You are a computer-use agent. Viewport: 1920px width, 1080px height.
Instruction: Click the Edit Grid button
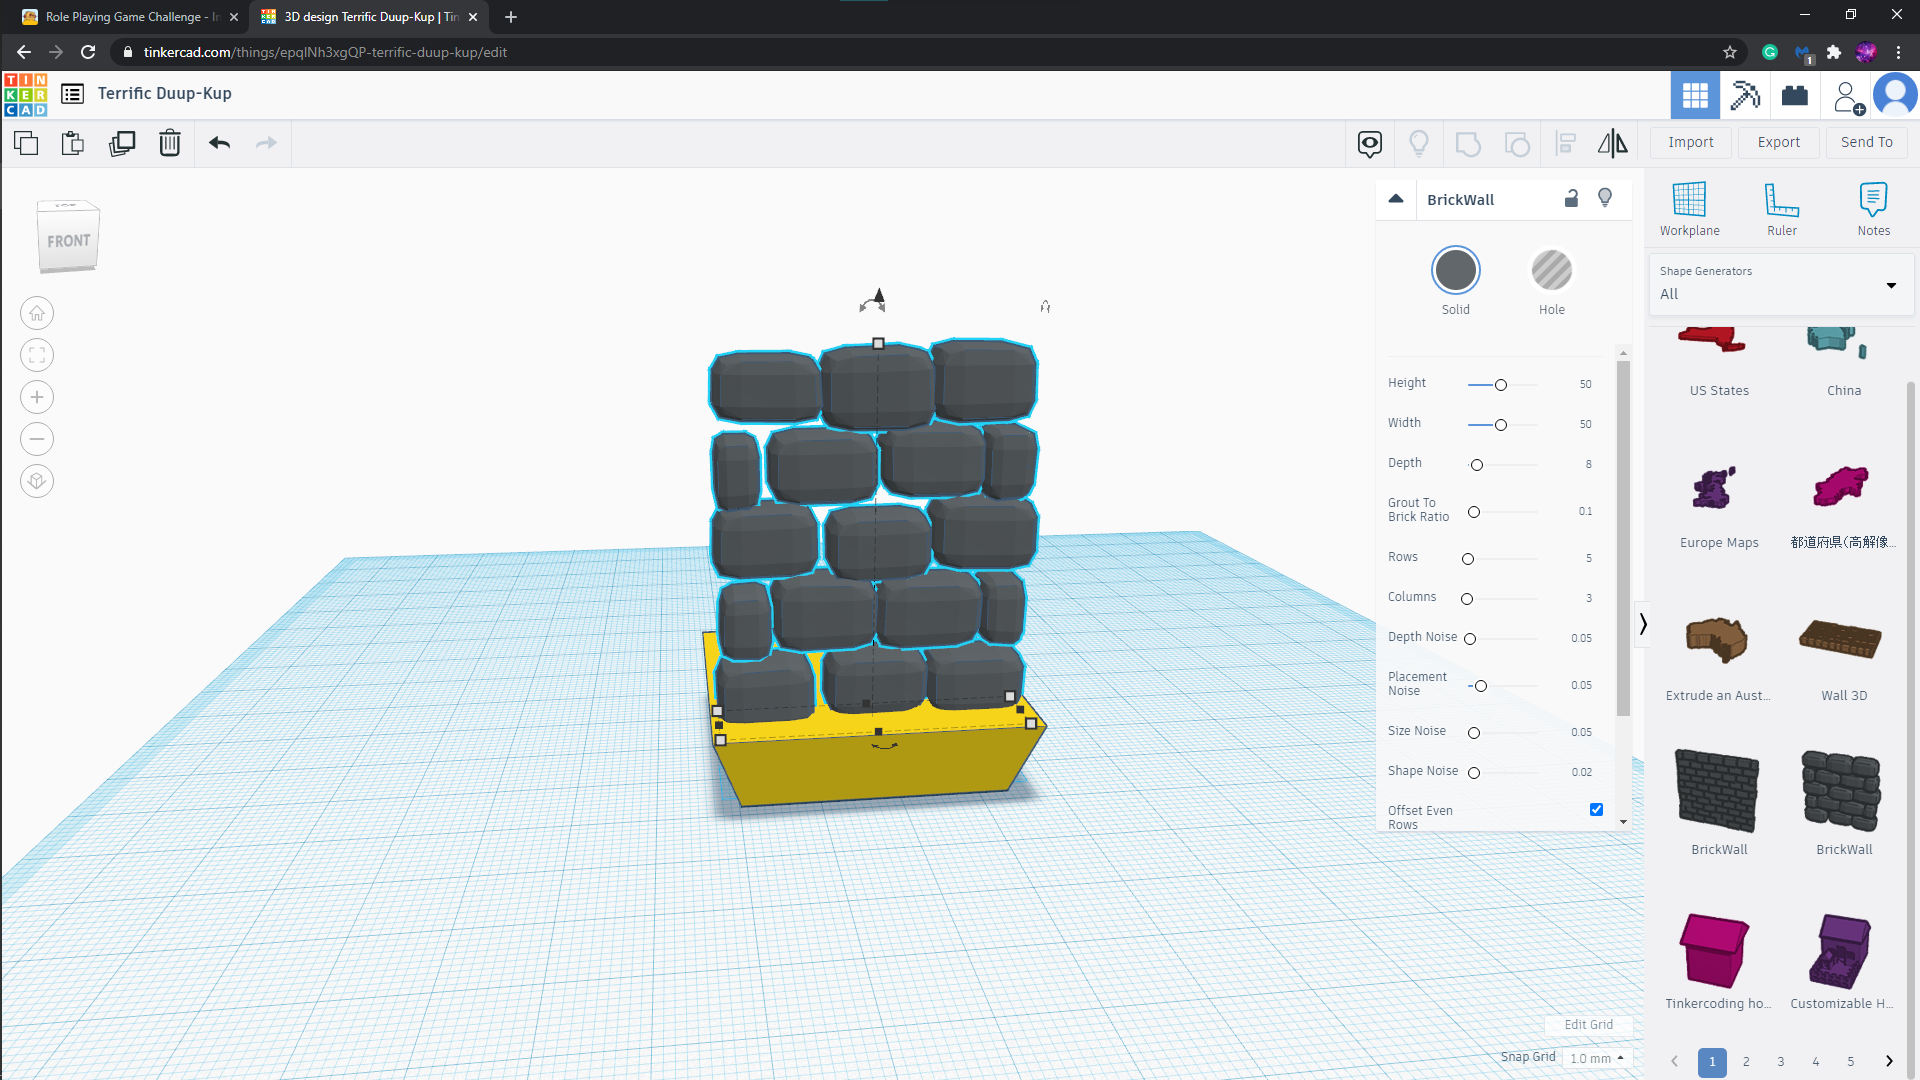tap(1588, 1024)
